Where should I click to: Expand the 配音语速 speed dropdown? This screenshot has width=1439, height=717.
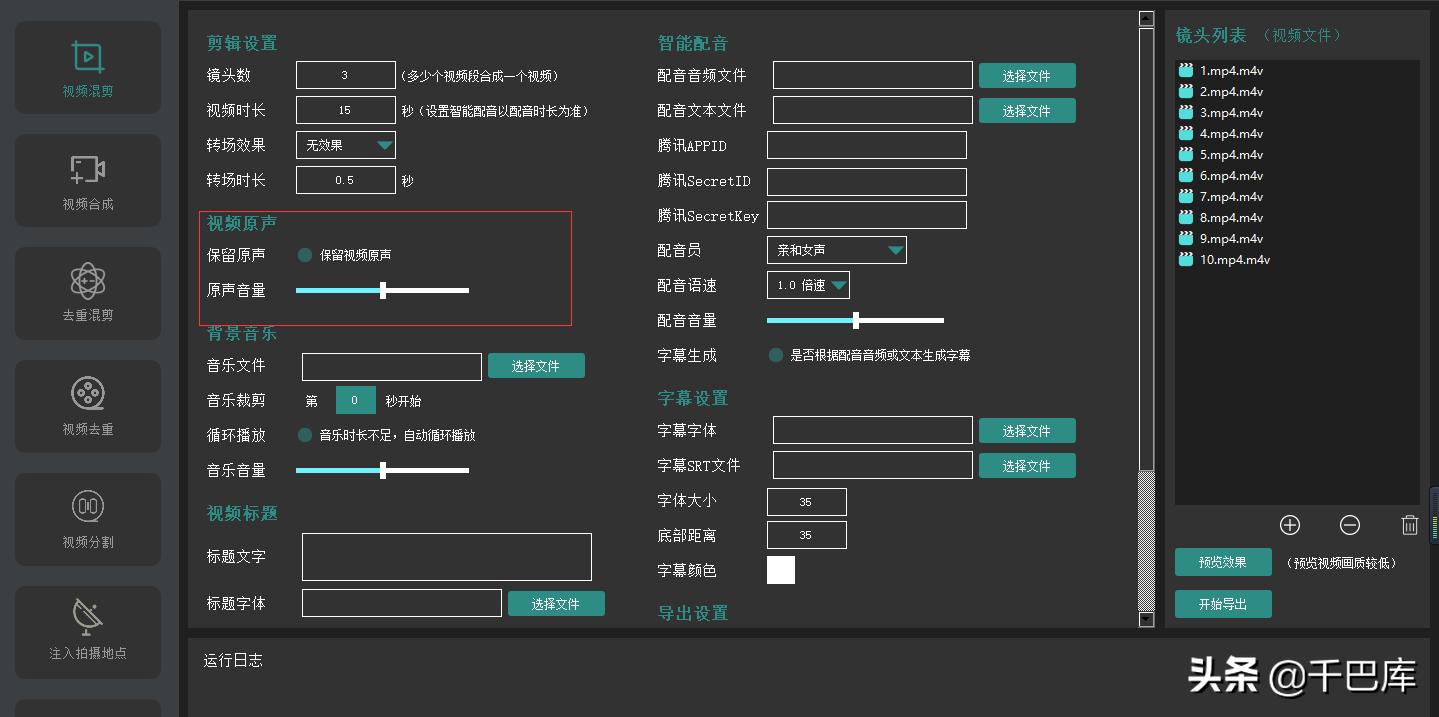tap(808, 284)
